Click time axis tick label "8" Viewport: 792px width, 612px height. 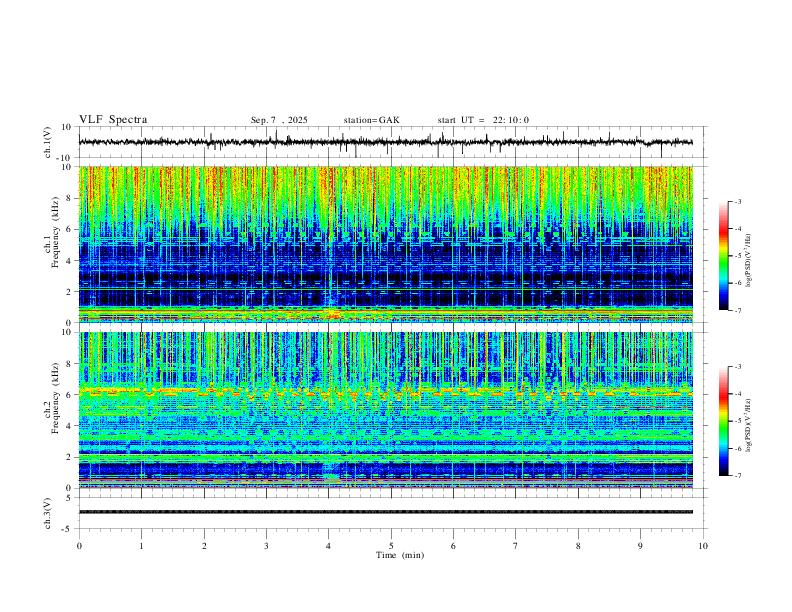(x=578, y=546)
